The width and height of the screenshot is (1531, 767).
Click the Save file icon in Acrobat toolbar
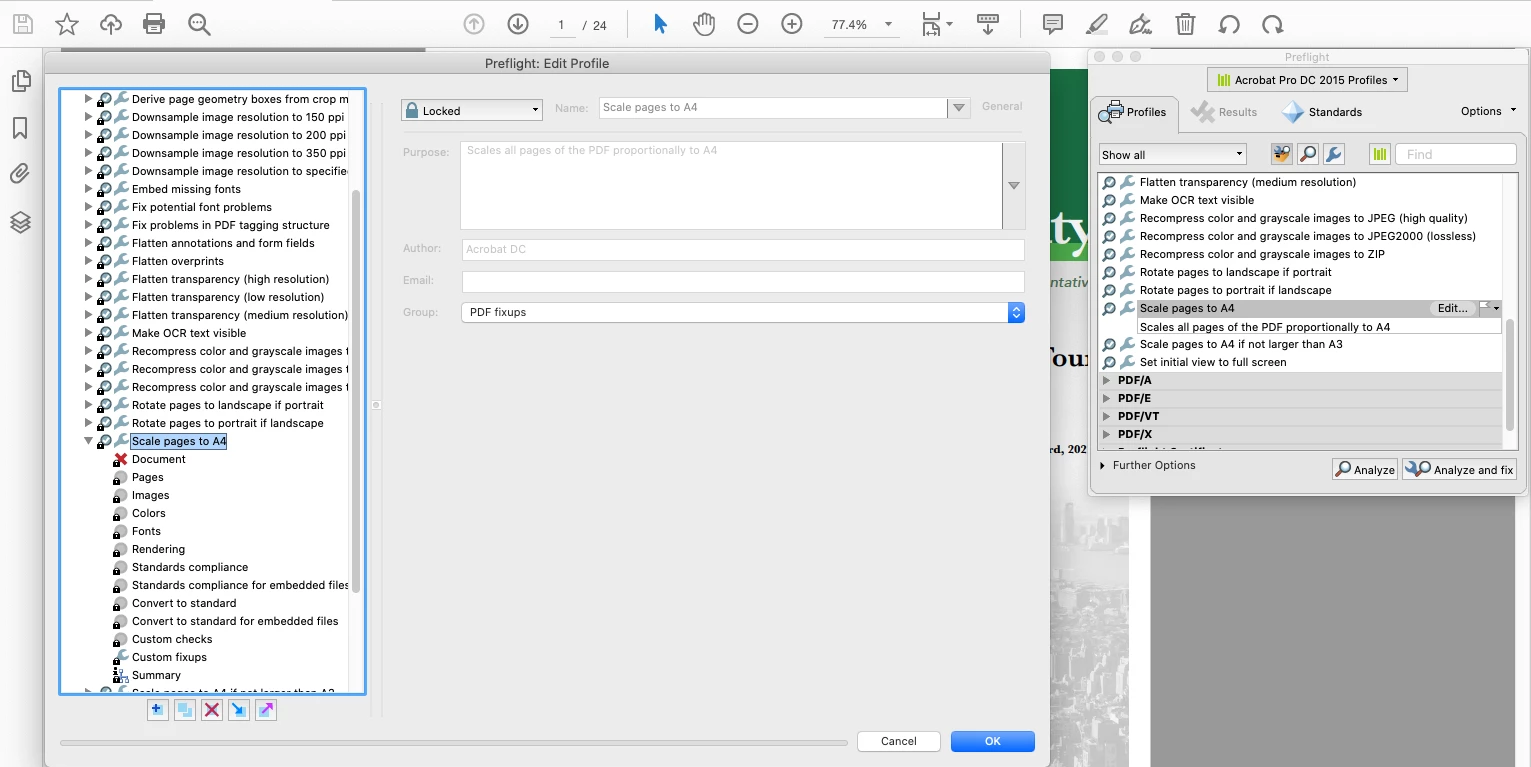point(22,24)
